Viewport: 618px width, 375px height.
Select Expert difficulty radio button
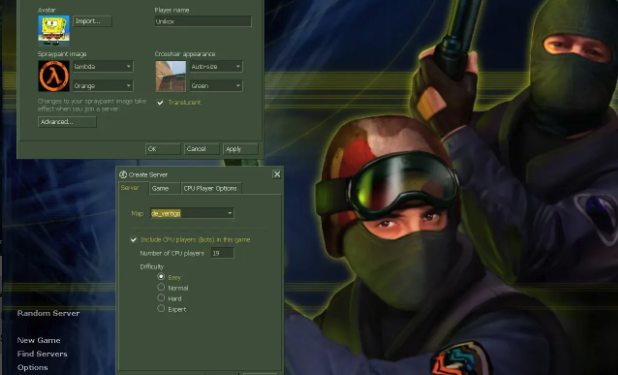(x=161, y=309)
